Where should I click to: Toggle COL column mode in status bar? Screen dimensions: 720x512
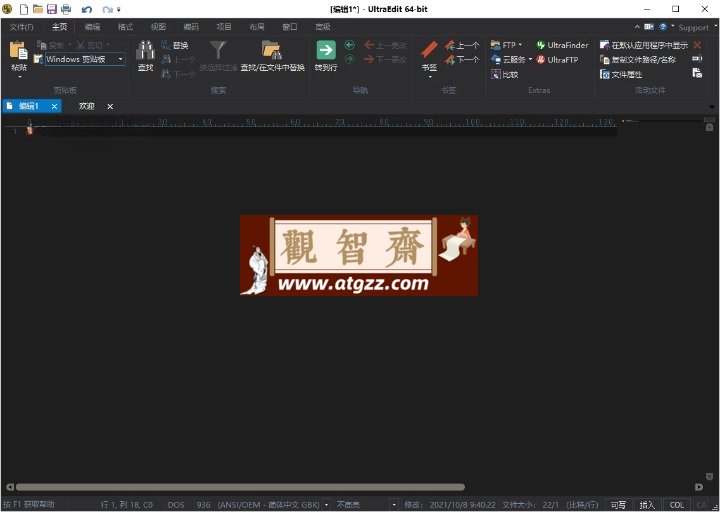coord(676,505)
